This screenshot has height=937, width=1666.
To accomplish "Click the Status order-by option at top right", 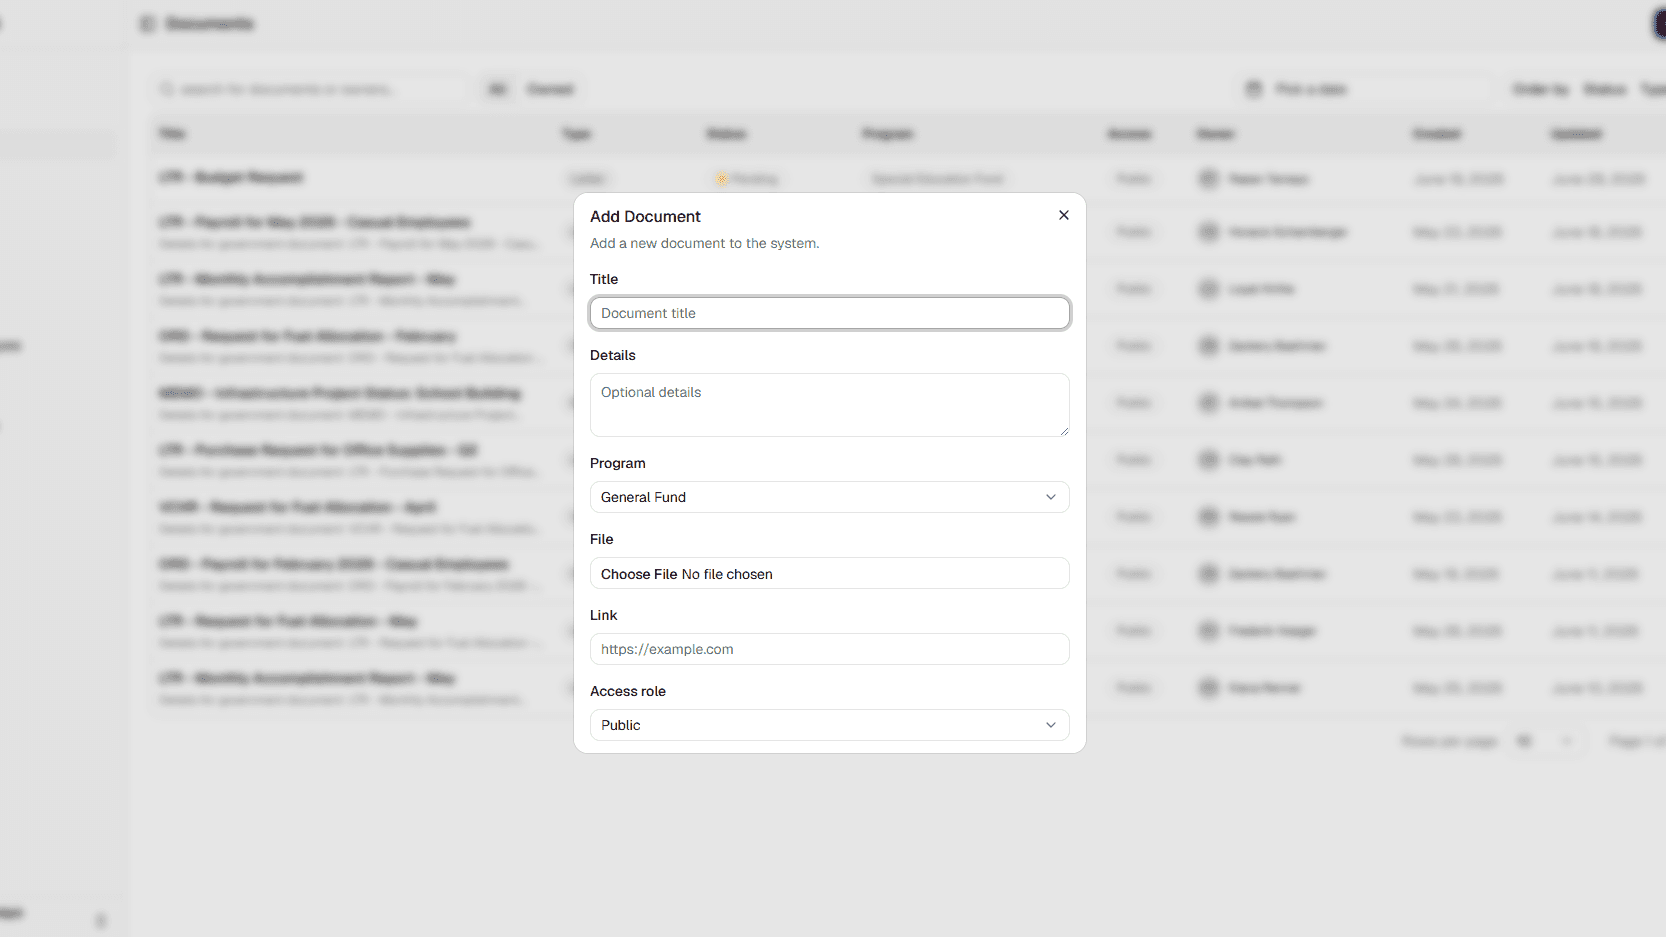I will (1604, 89).
